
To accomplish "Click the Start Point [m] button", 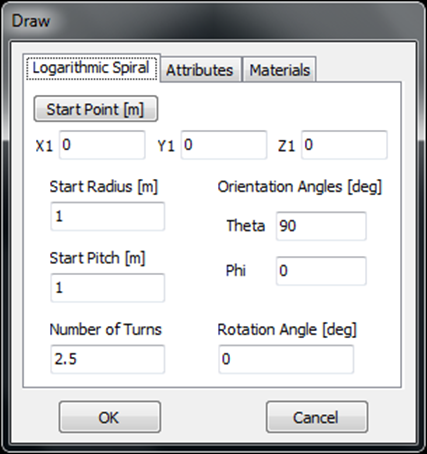I will [96, 109].
